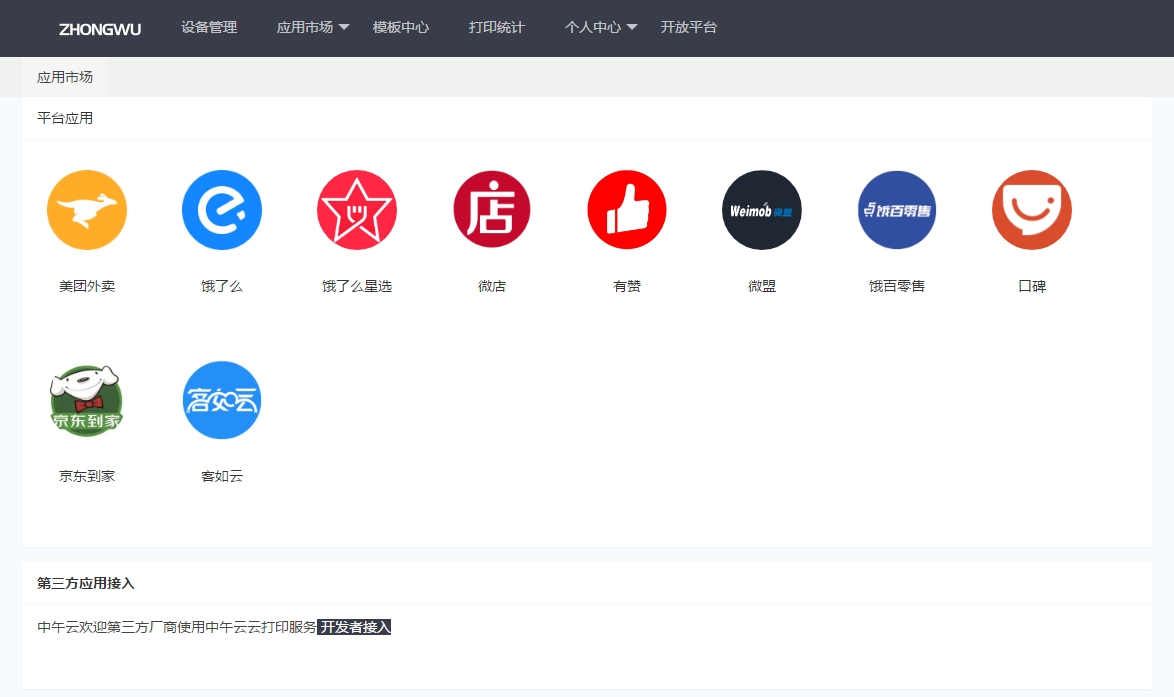
Task: Click the 口碑 text label
Action: click(x=1032, y=286)
